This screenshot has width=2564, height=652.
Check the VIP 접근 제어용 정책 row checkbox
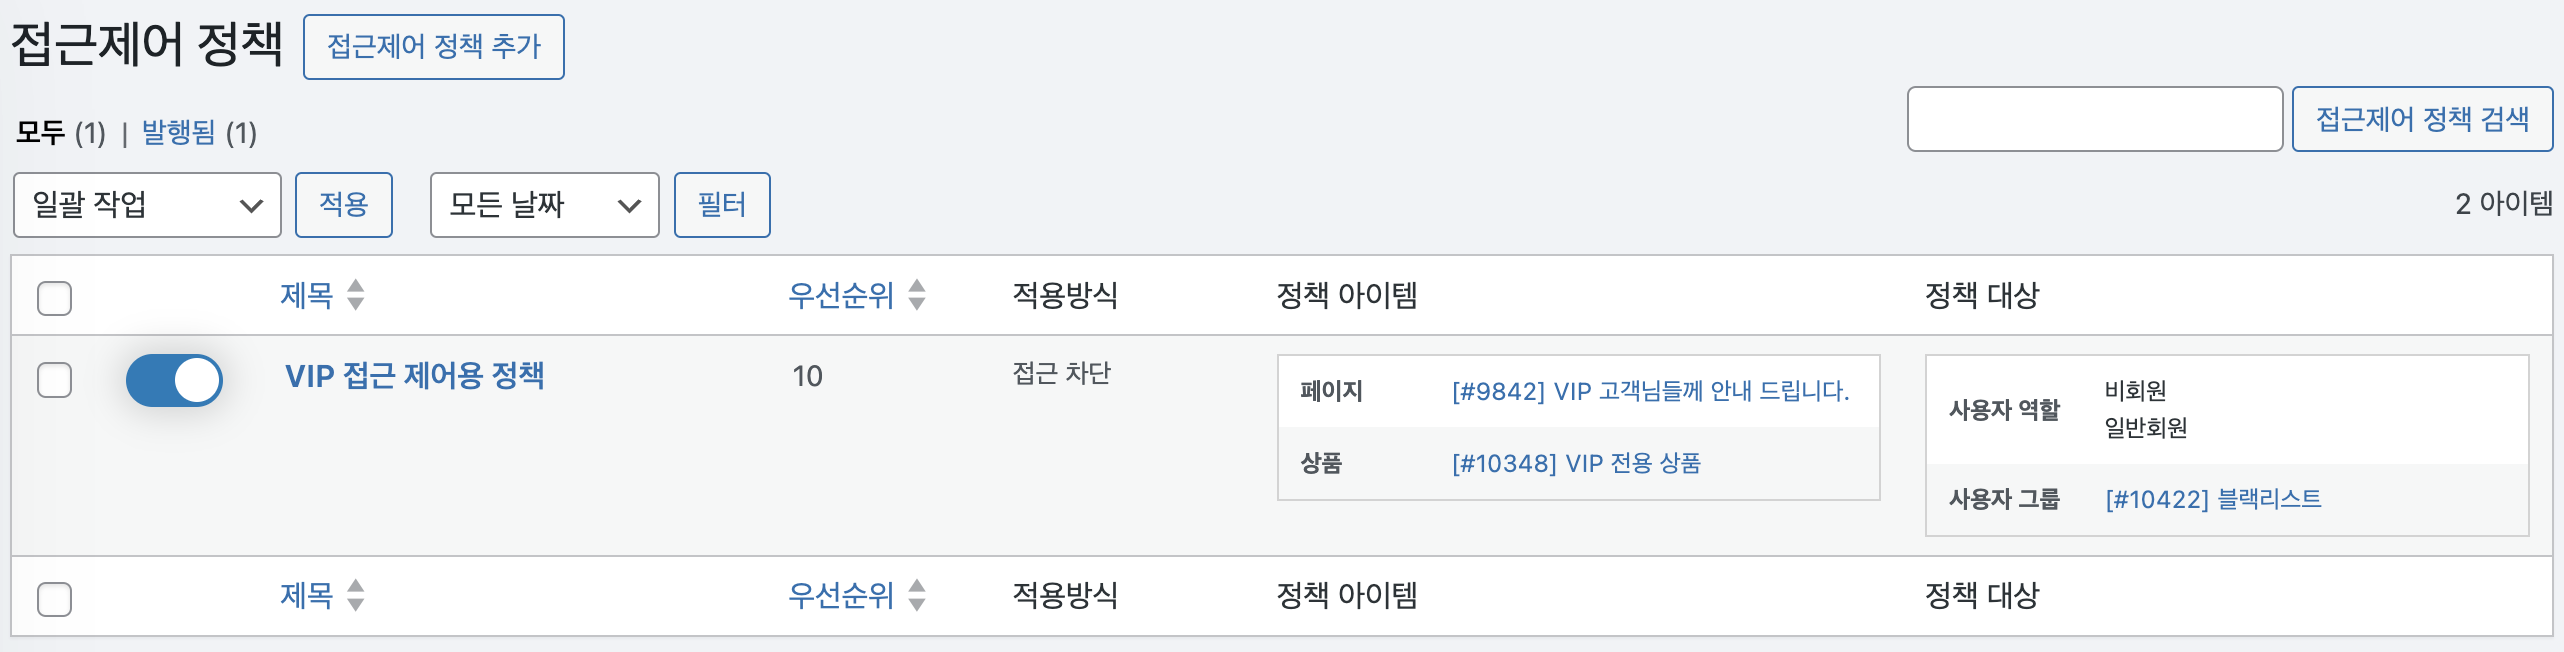pos(54,380)
